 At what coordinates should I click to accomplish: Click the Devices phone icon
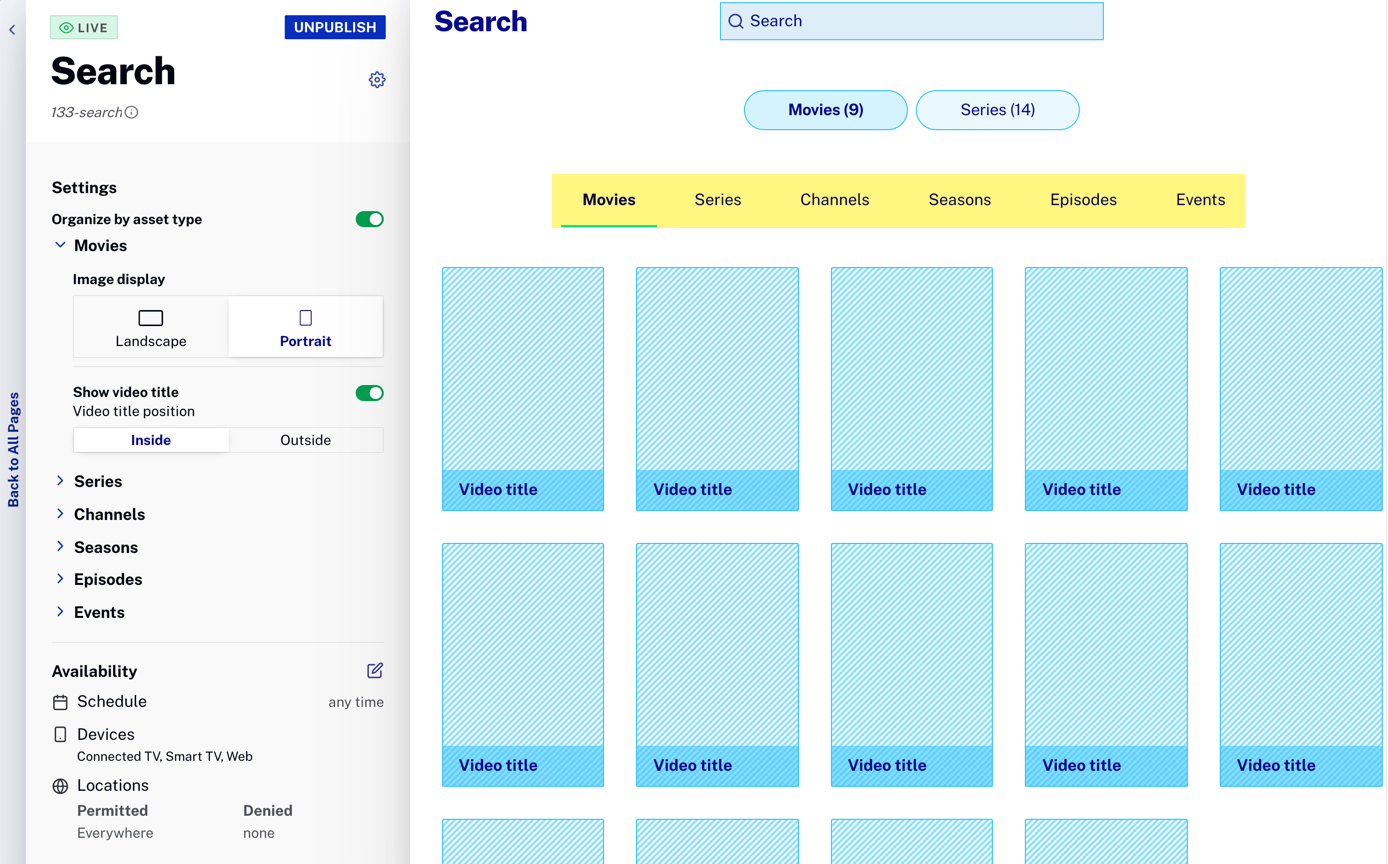click(x=60, y=735)
